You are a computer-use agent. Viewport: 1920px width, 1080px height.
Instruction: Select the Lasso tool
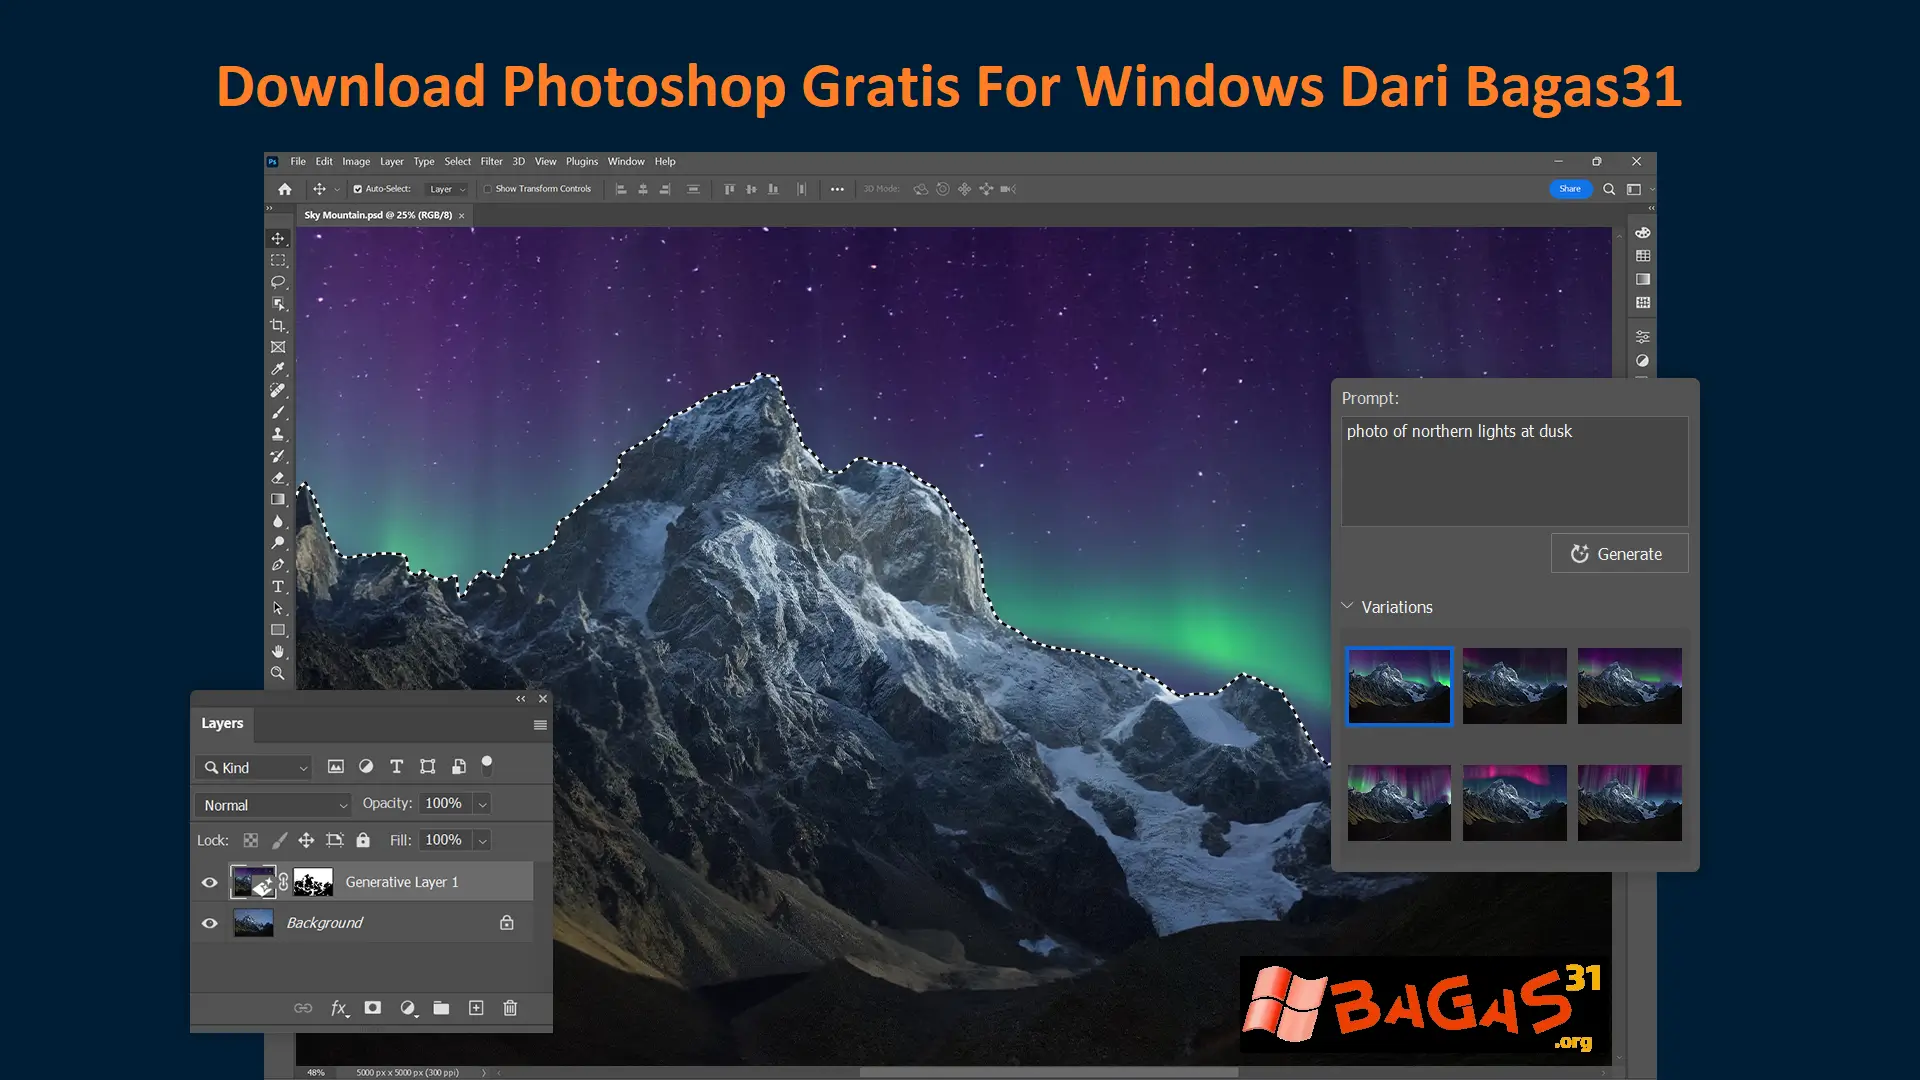278,282
